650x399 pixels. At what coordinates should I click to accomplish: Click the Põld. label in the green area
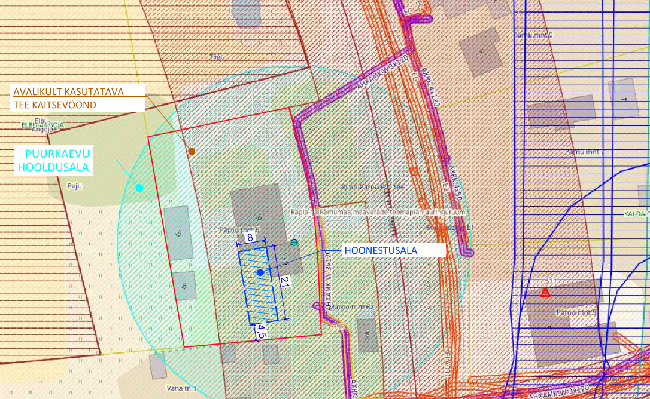point(75,186)
